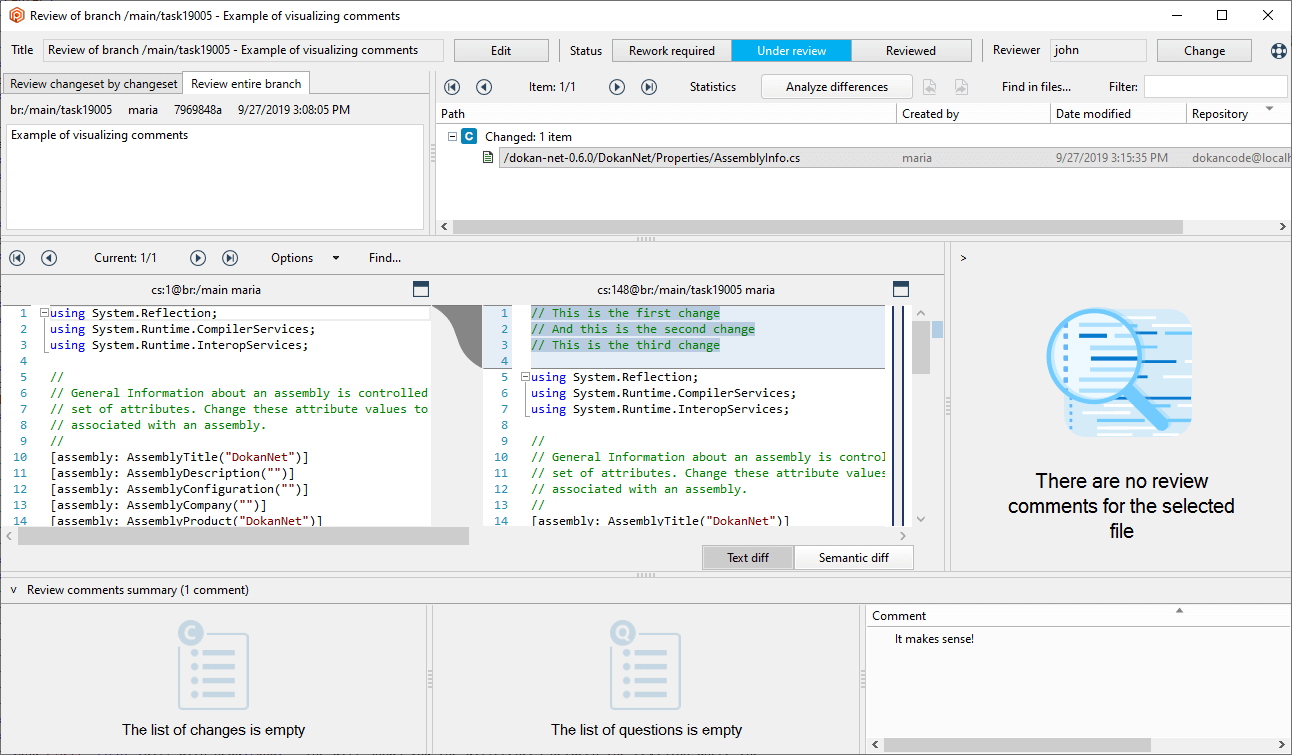The height and width of the screenshot is (755, 1292).
Task: Click the 'Example of visualizing comments' description text
Action: 99,135
